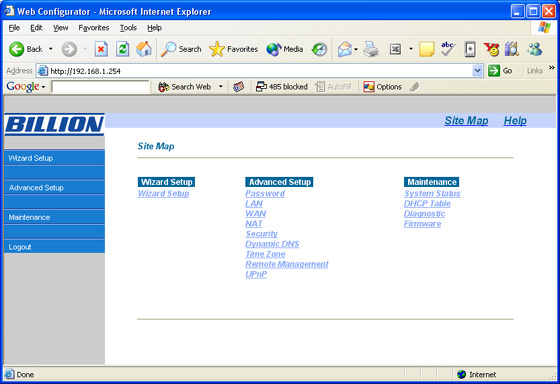Open the History clock icon

click(x=319, y=49)
